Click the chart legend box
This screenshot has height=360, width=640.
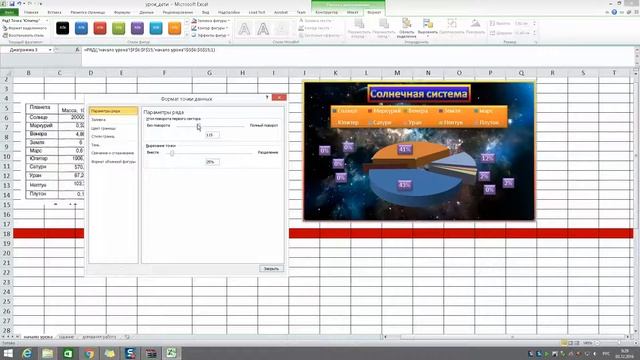coord(419,116)
